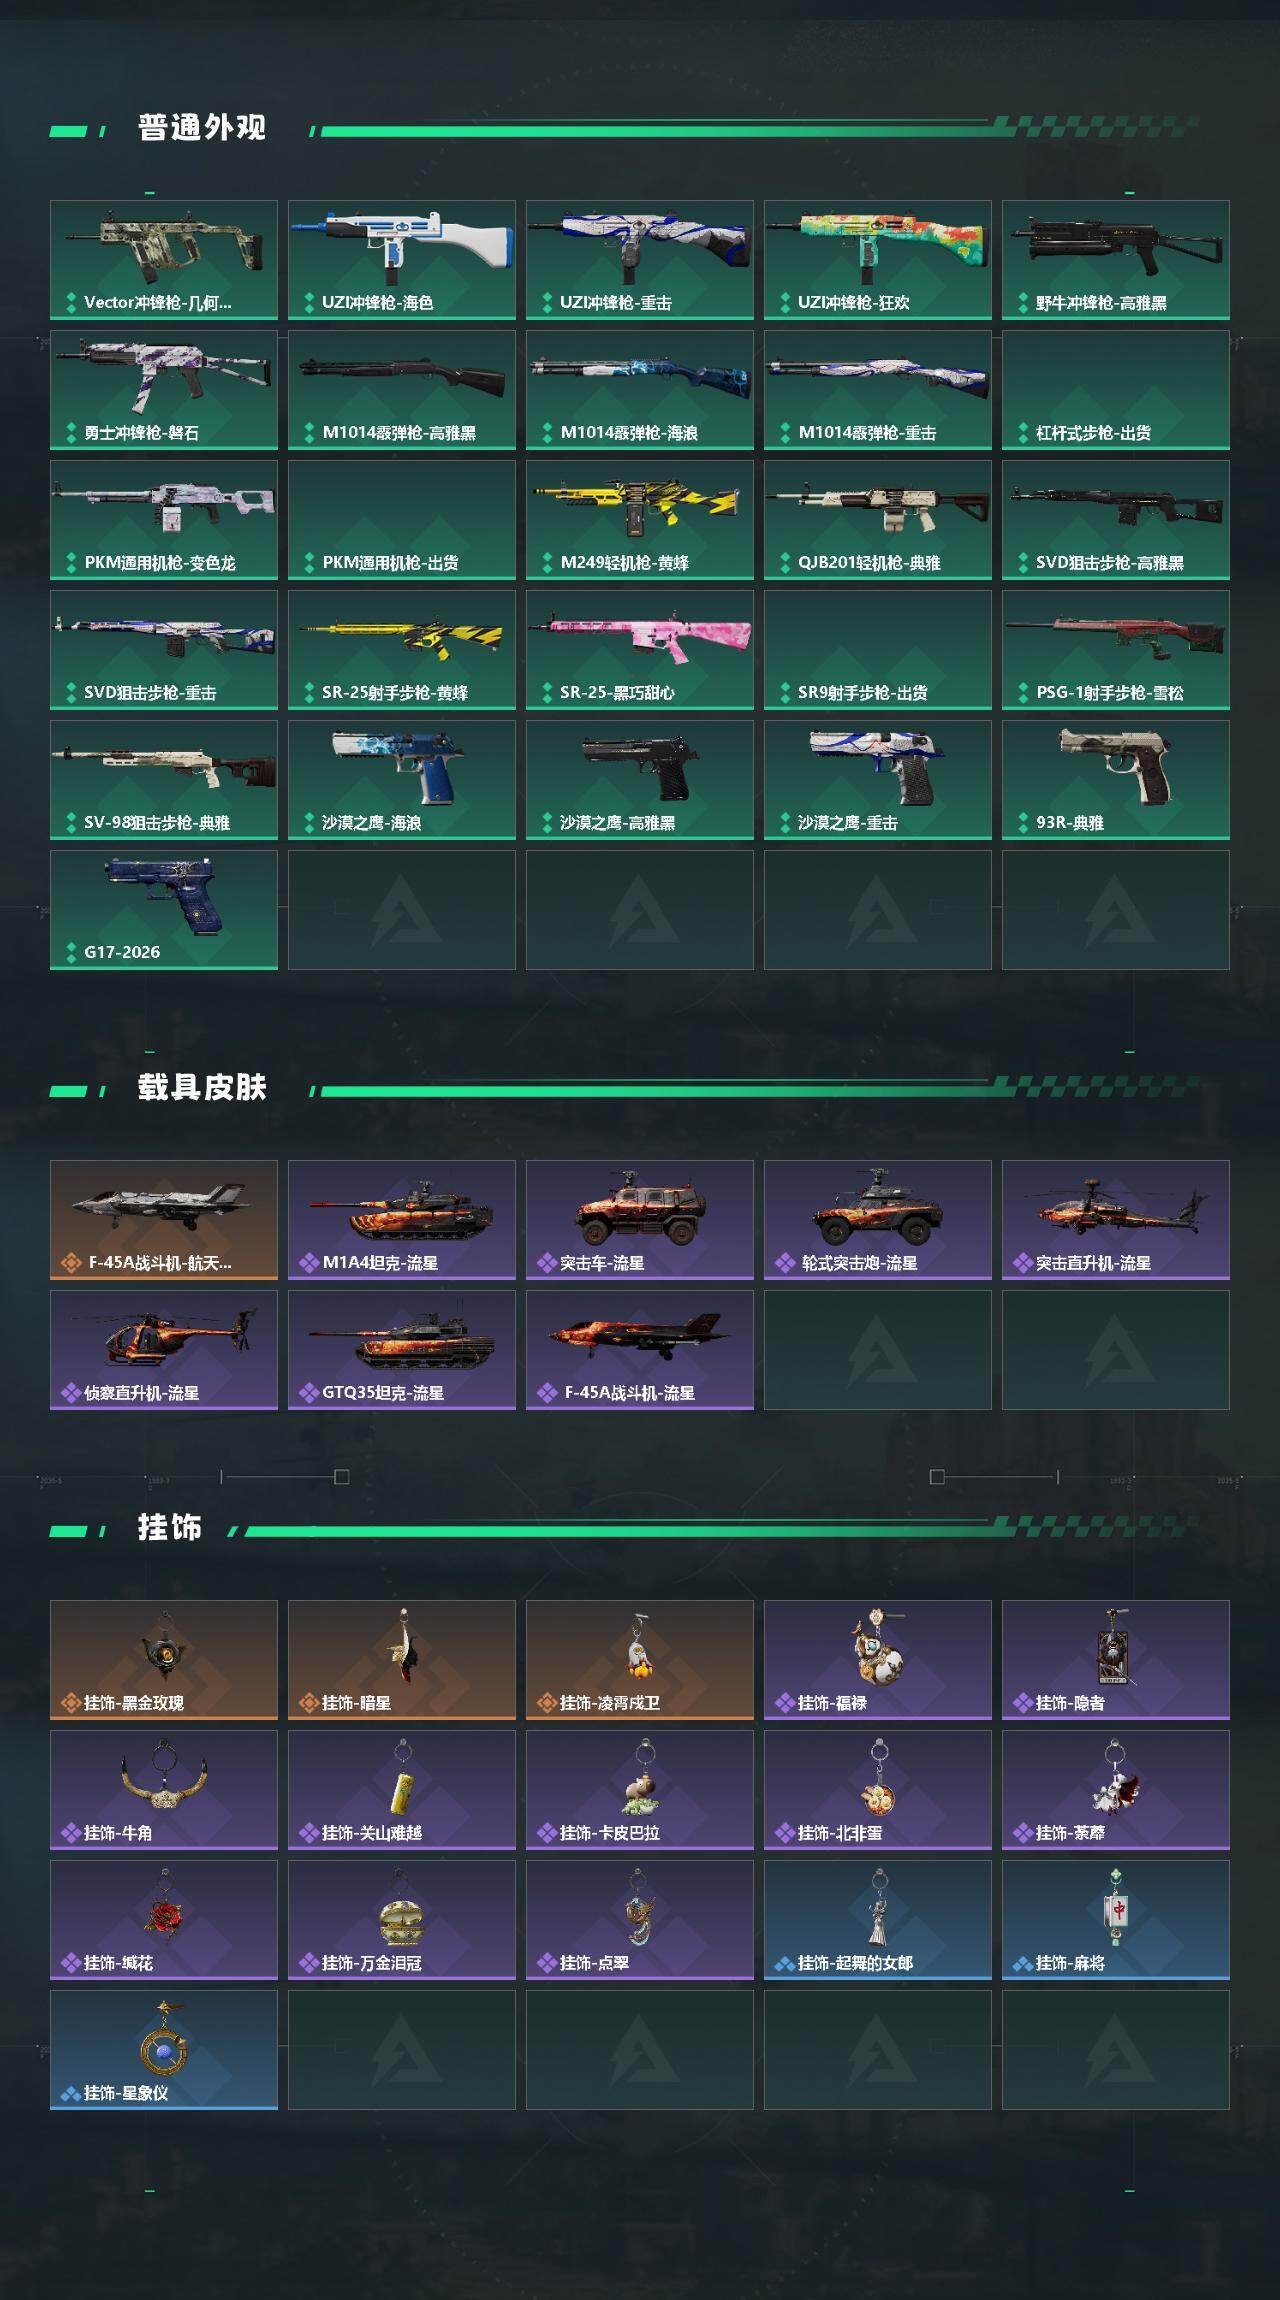Open the M249轻机枪-黄蜂 weapon skin

pos(640,520)
